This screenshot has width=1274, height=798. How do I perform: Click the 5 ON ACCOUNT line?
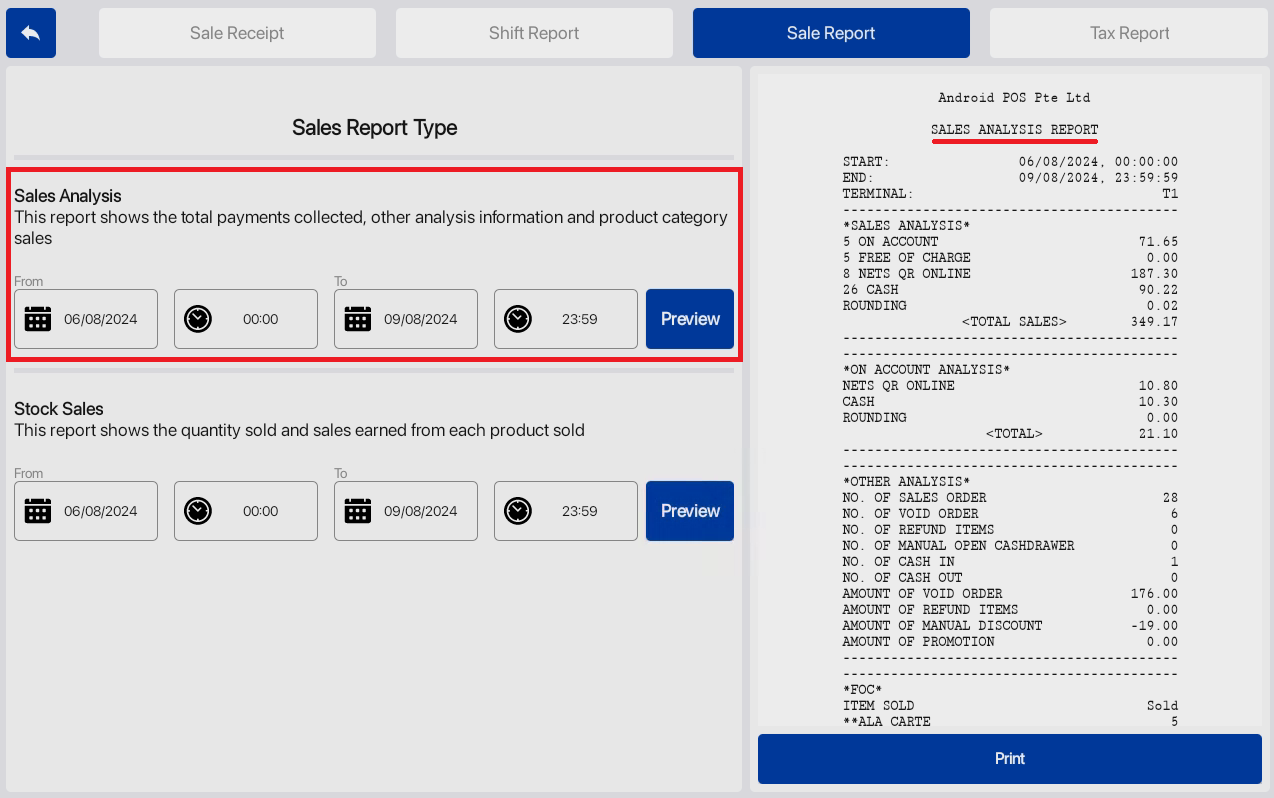coord(1010,242)
